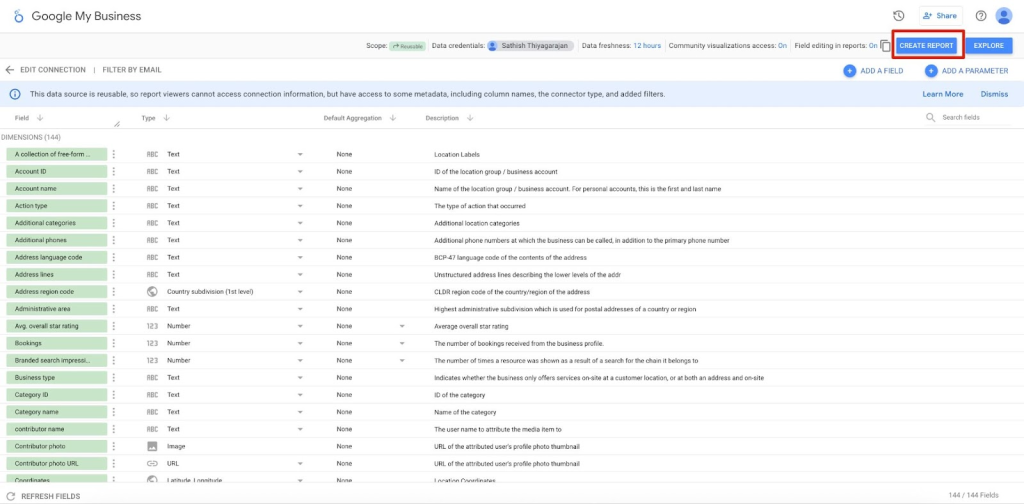Open the three-dot menu for Category ID
The height and width of the screenshot is (504, 1024).
(114, 394)
